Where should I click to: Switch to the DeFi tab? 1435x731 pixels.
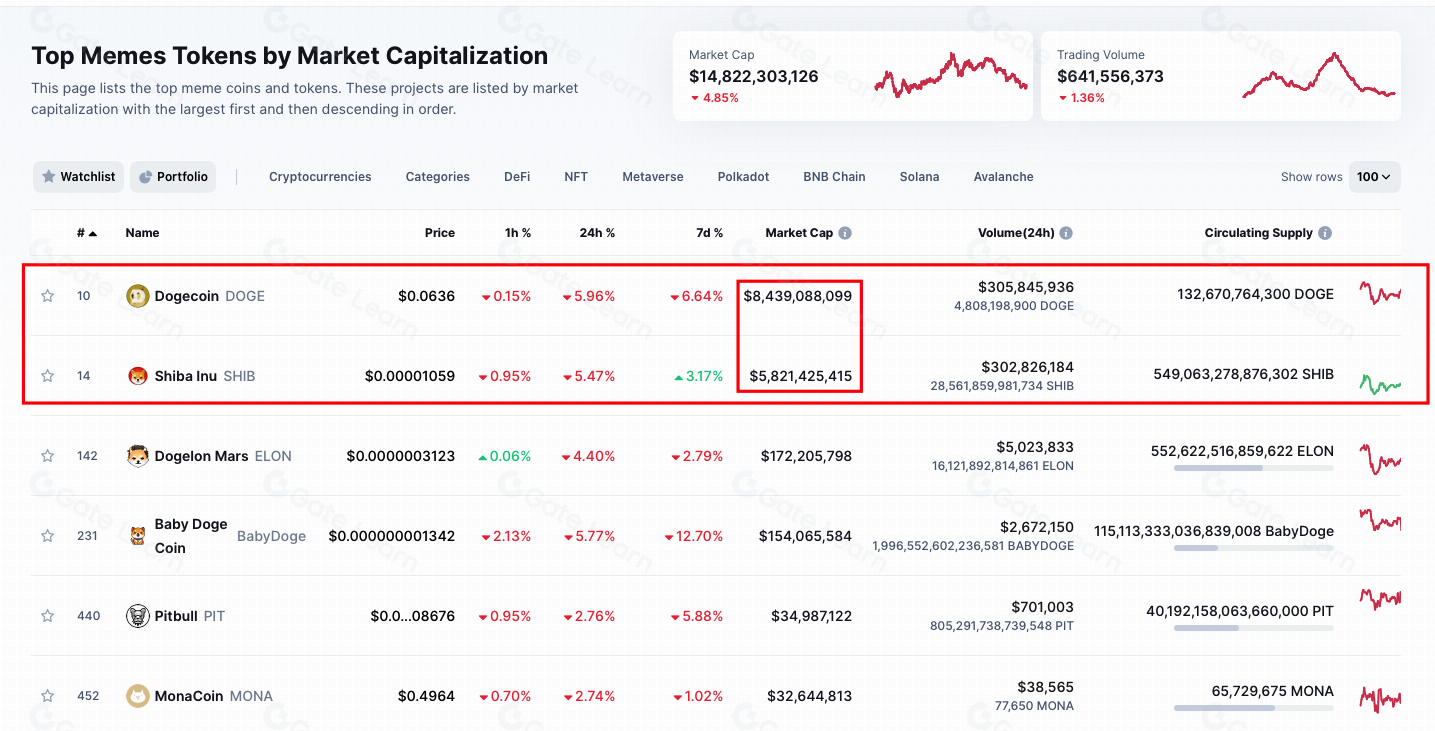click(x=517, y=177)
